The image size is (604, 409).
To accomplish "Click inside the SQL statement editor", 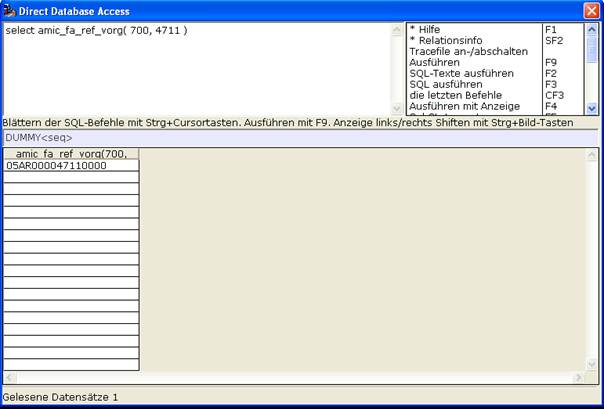I will 196,69.
